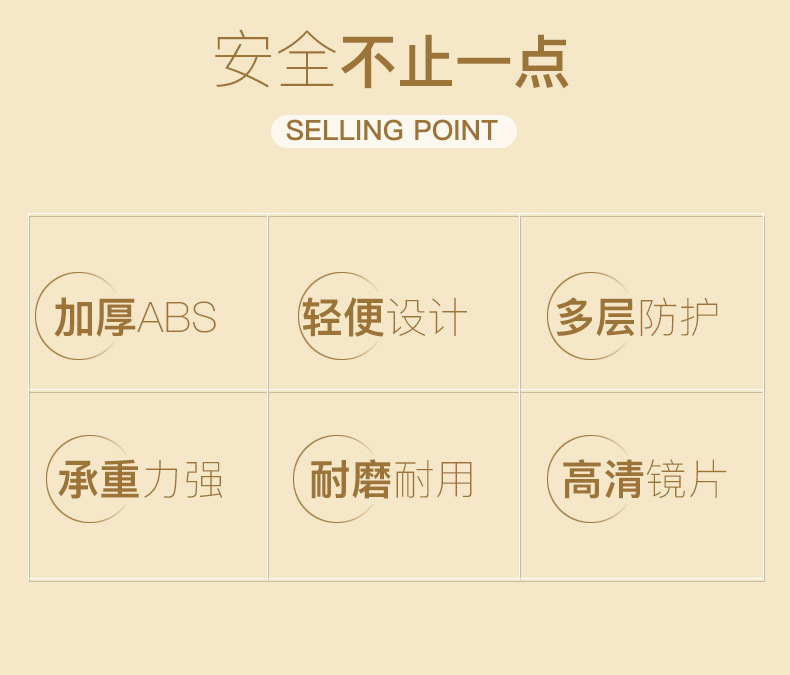This screenshot has width=790, height=675.
Task: Select the 镜片 text after 高清
Action: [x=686, y=480]
